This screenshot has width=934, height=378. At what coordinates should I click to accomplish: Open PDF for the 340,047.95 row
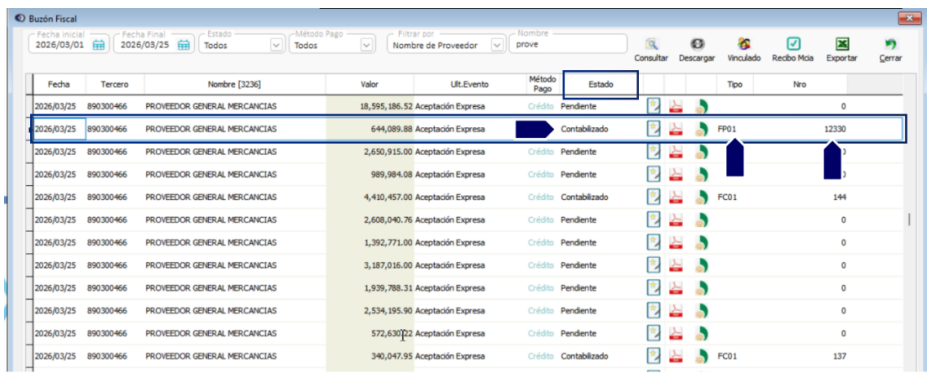point(675,356)
